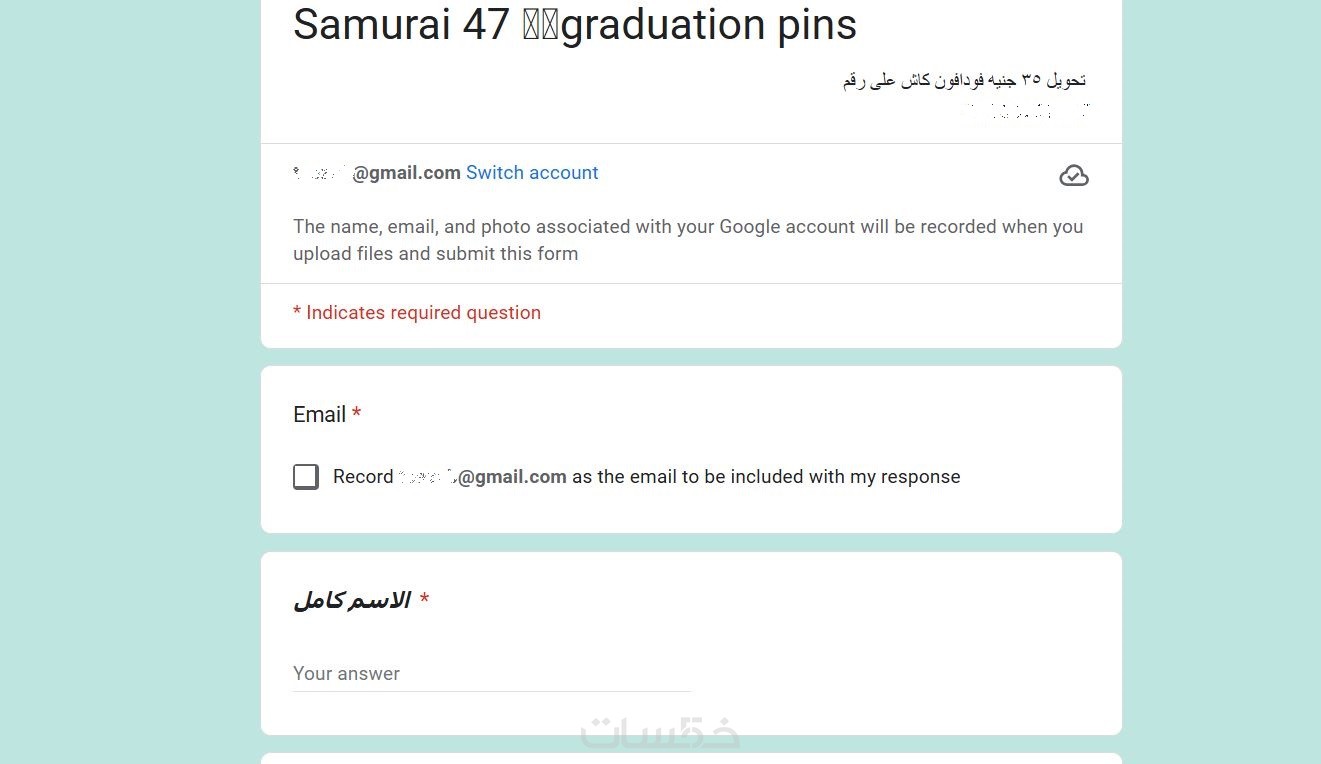
Task: Click the cloud draft-saved icon
Action: [x=1073, y=176]
